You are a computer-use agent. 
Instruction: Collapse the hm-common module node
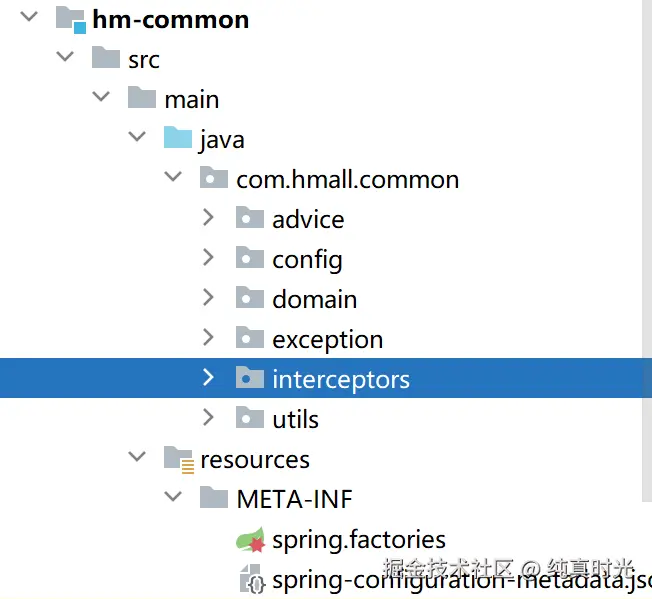tap(29, 17)
